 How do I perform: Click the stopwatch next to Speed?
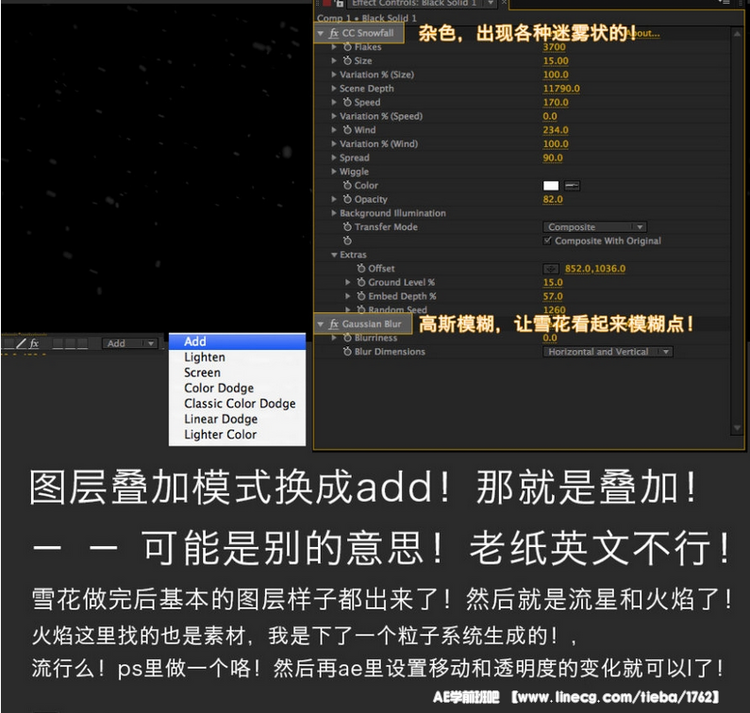click(x=347, y=102)
